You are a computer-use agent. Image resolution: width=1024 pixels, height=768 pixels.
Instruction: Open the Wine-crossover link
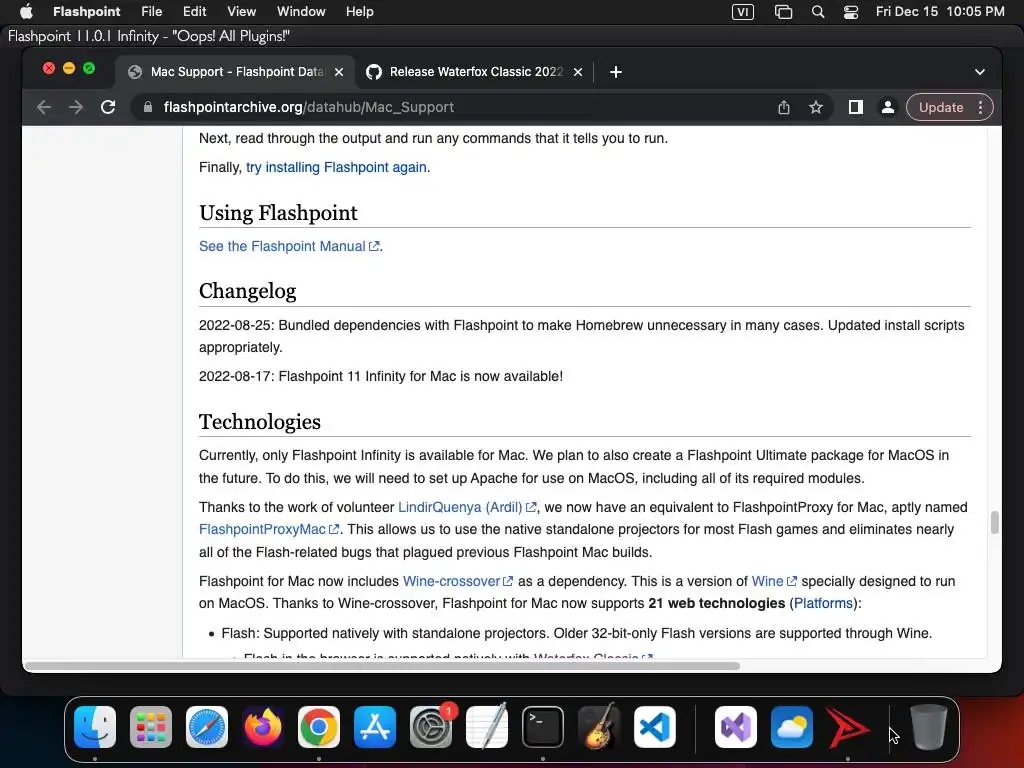point(457,581)
